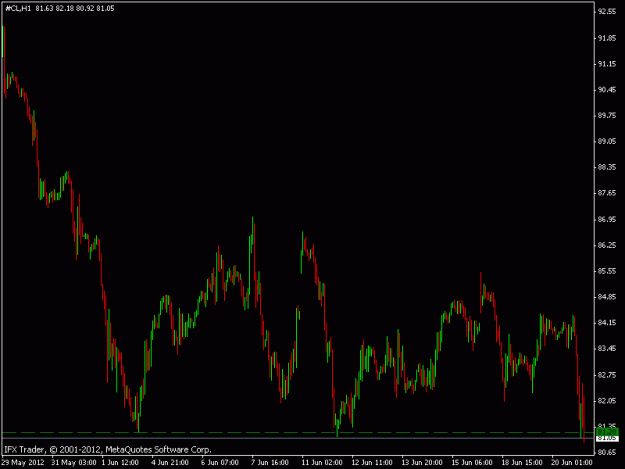Screen dimensions: 625x469
Task: Click the 88.35 price axis label
Action: pyautogui.click(x=607, y=167)
